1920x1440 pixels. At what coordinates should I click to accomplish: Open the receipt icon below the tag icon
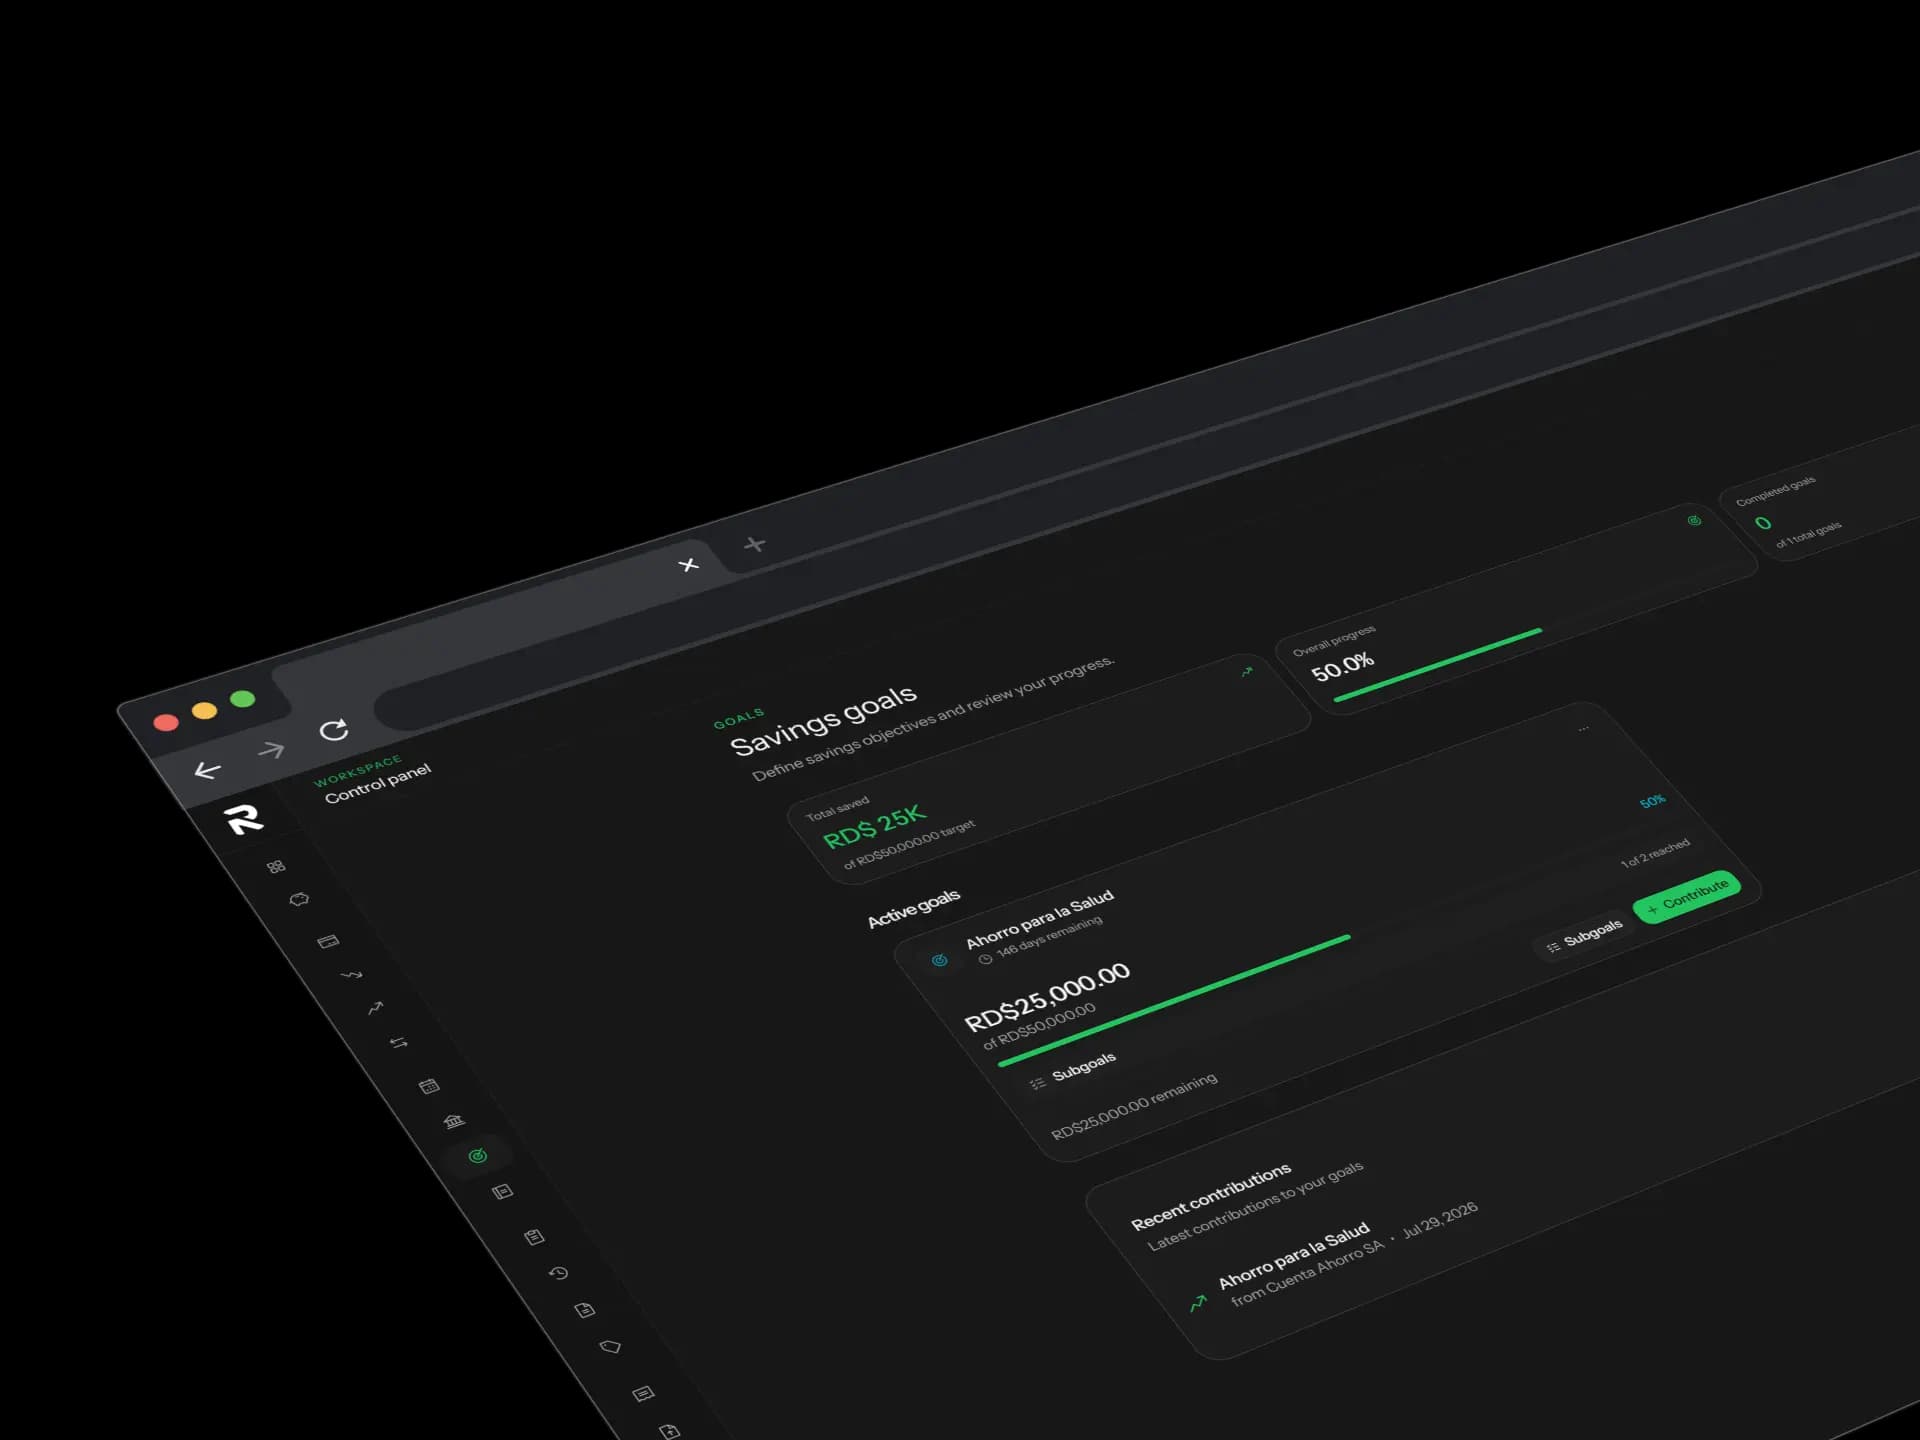pos(643,1394)
